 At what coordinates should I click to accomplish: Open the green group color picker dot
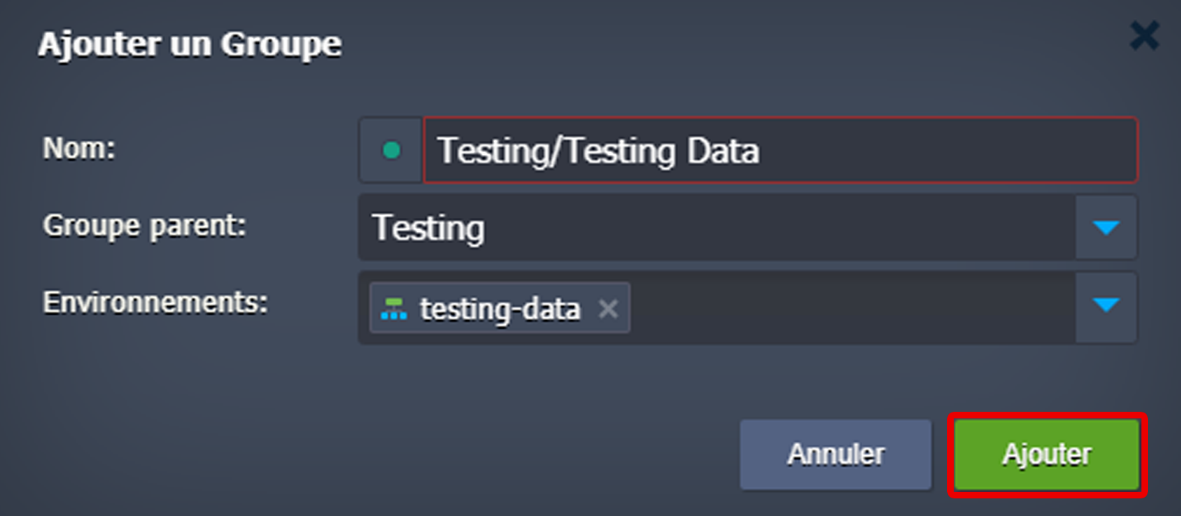[x=391, y=151]
